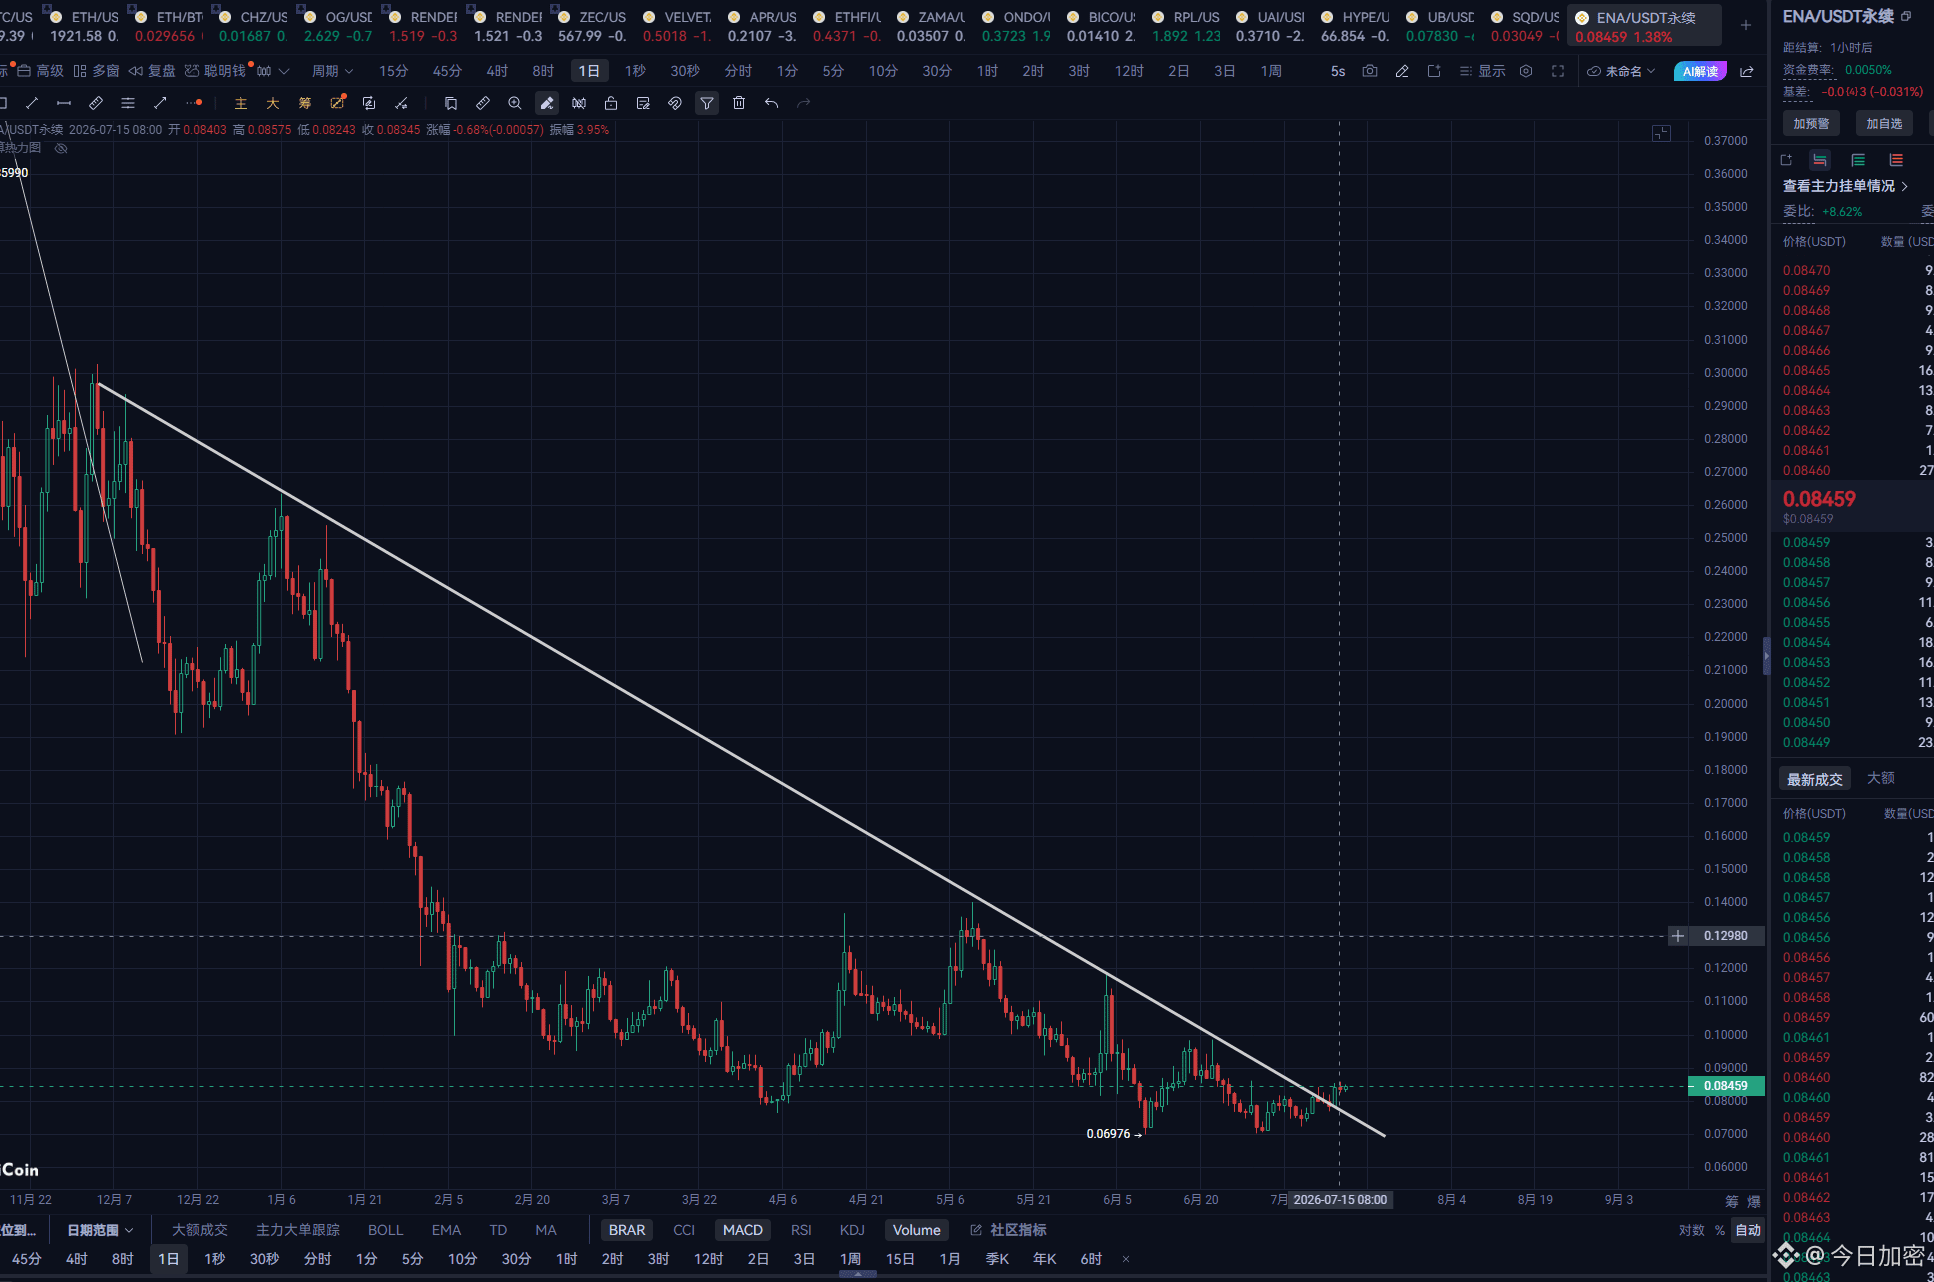Screen dimensions: 1934x1282
Task: Show both bids and asks order book view
Action: pos(1820,160)
